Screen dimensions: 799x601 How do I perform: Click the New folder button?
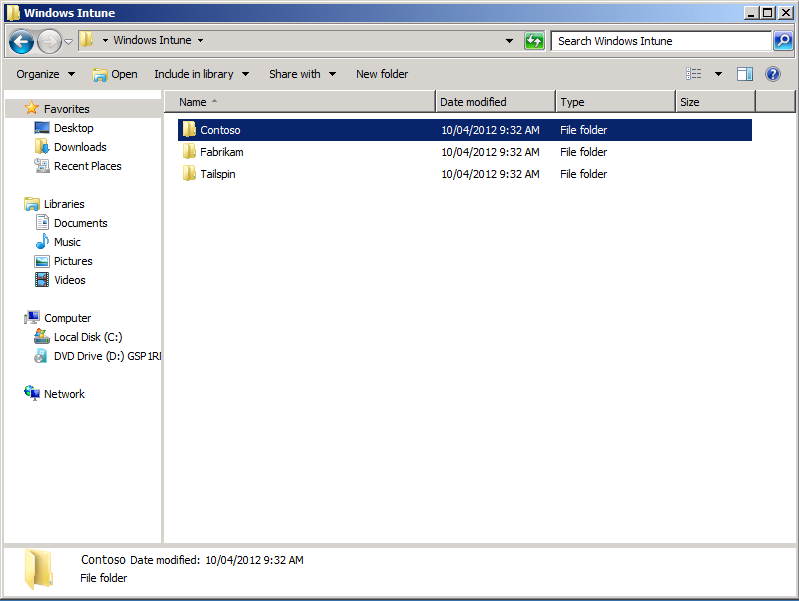[x=382, y=74]
